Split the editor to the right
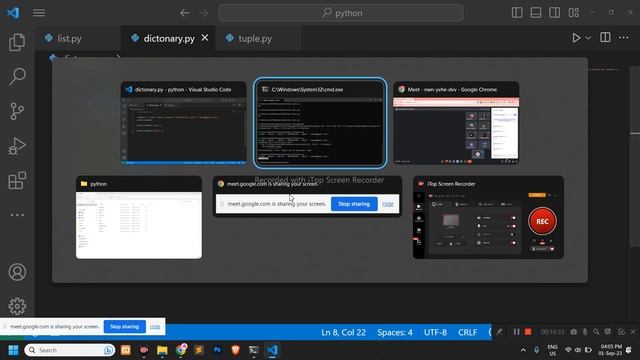Screen dimensions: 640x360 pyautogui.click(x=605, y=38)
